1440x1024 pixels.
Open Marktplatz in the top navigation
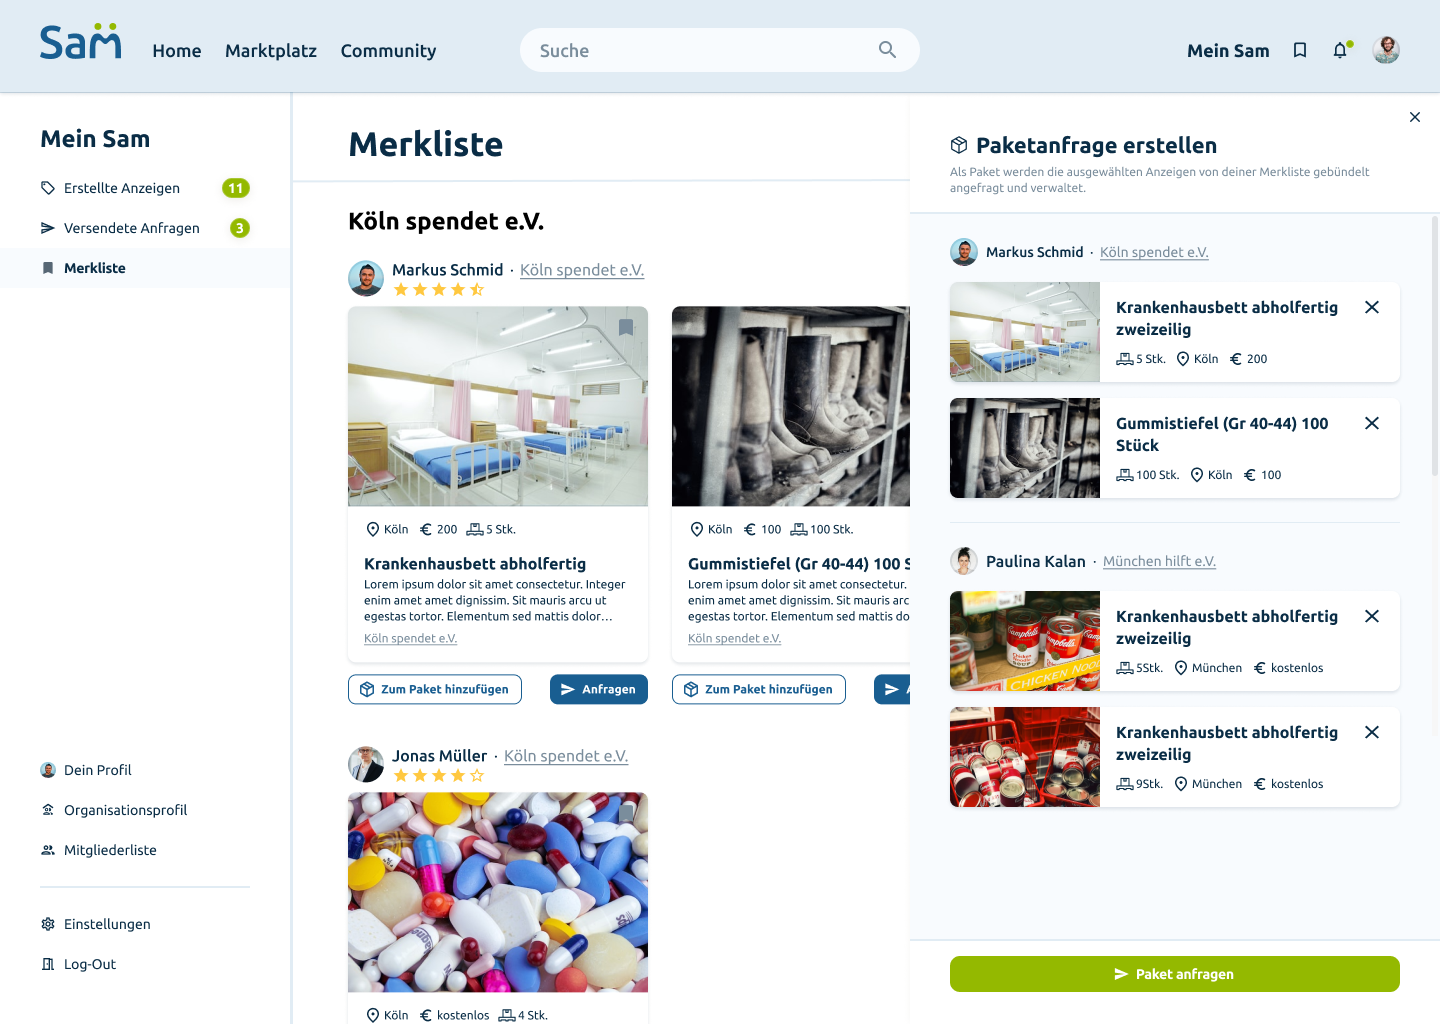click(x=271, y=51)
